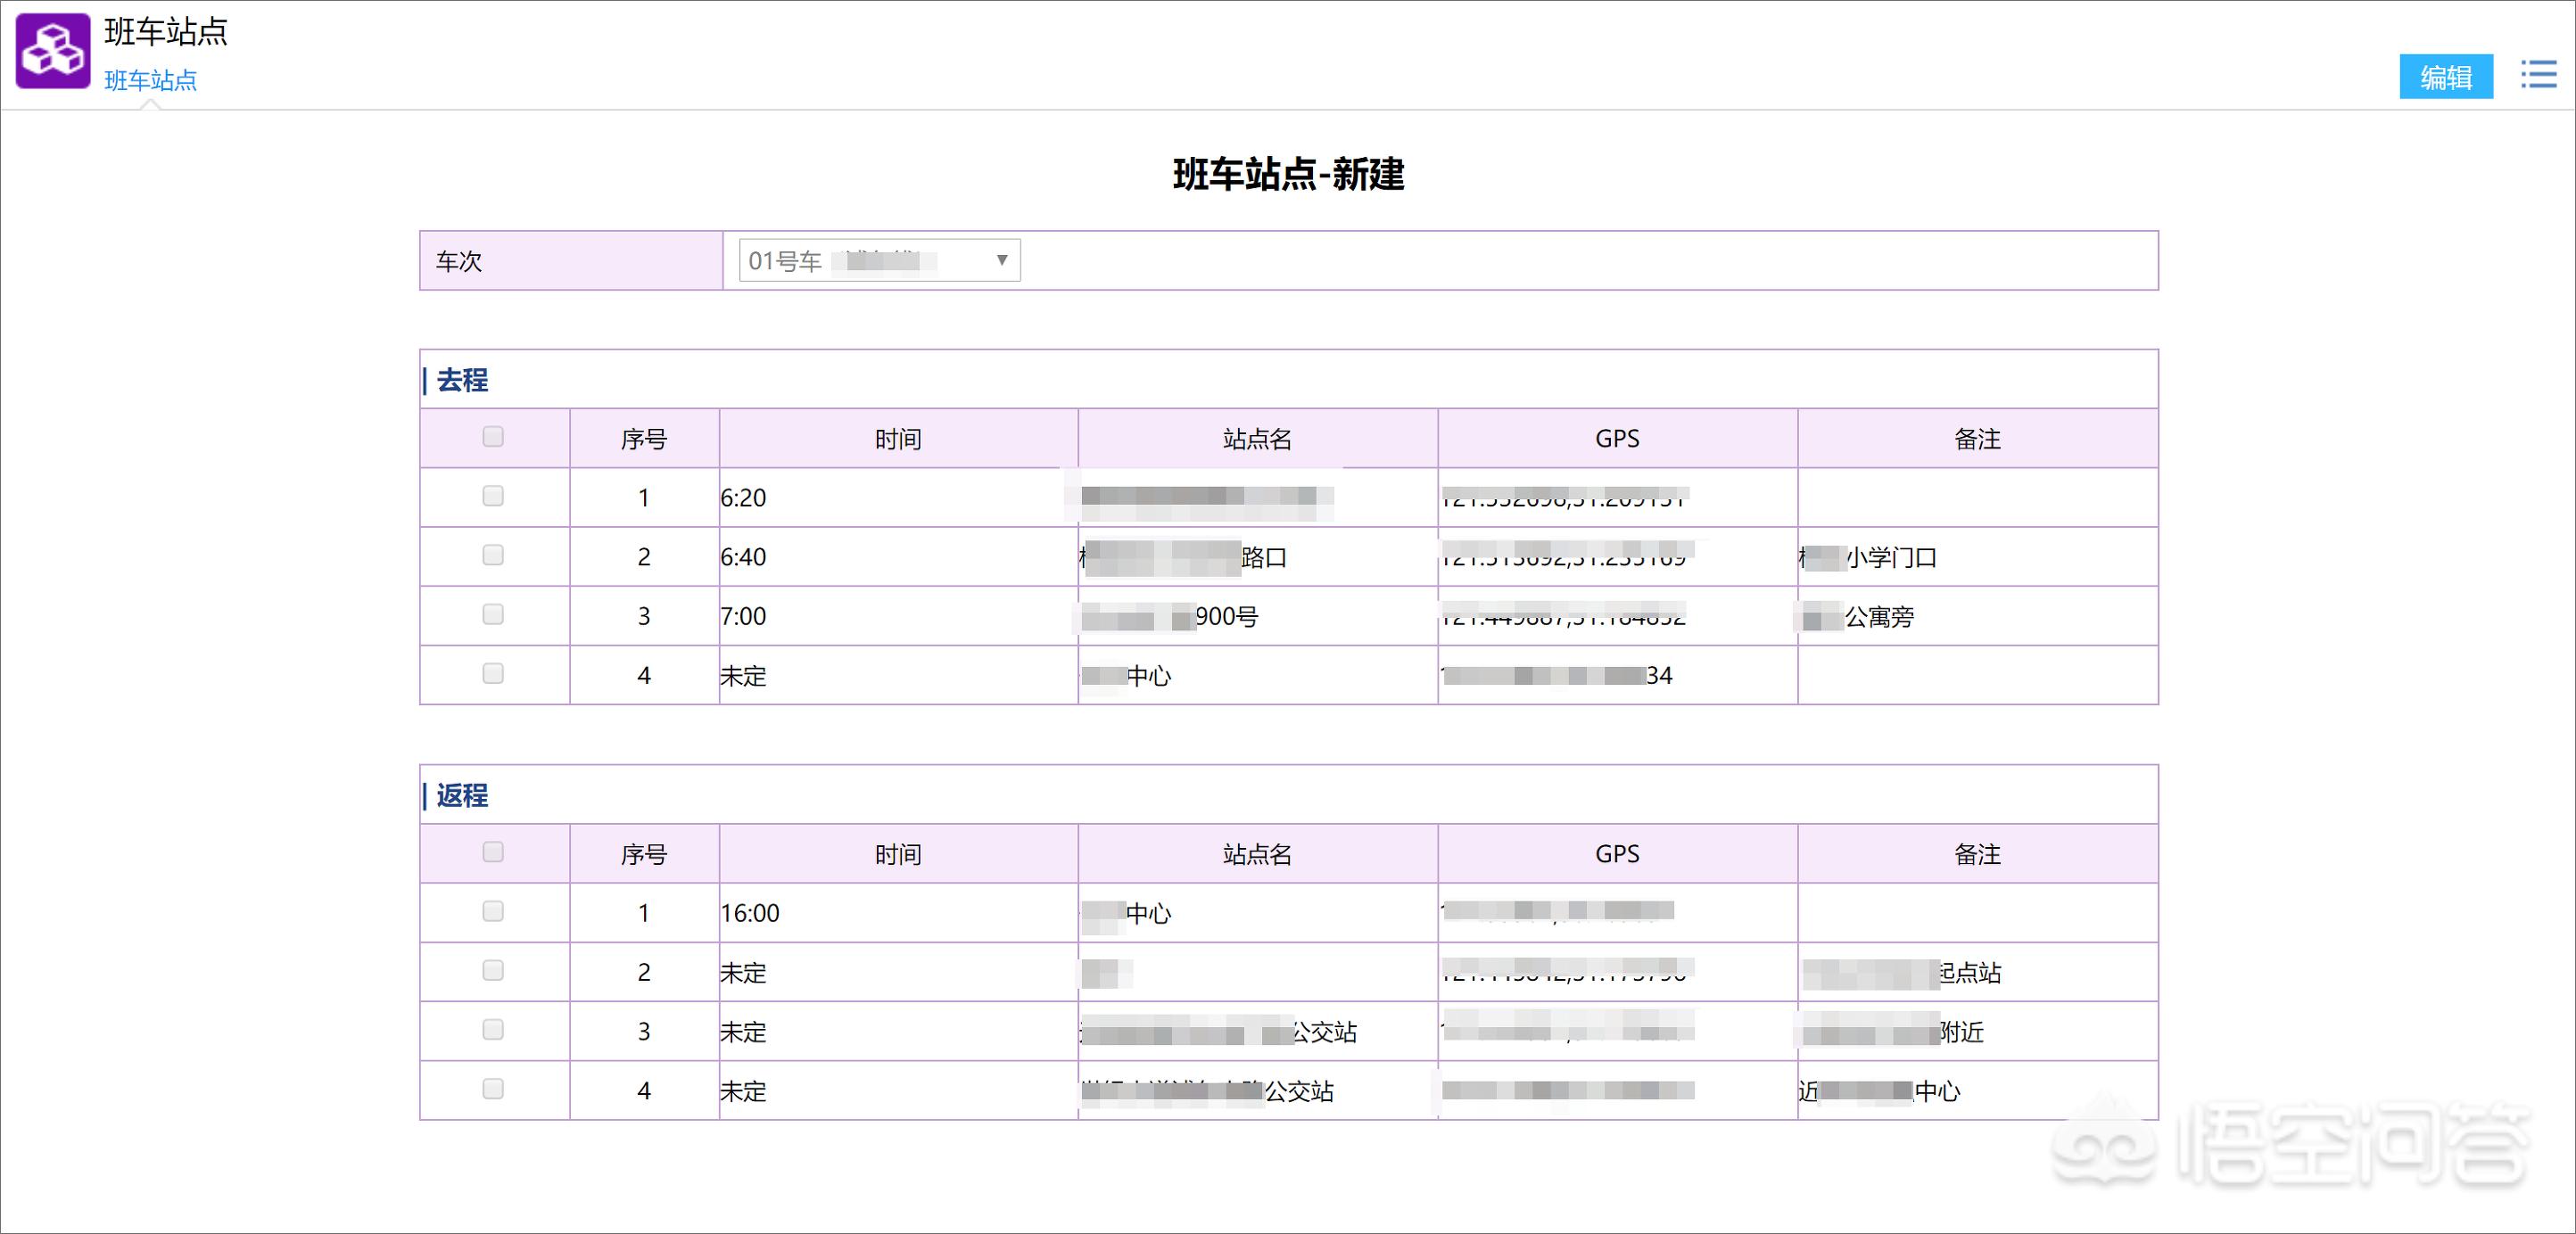Toggle the select-all checkbox in 去程 header
Screen dimensions: 2576x1234
[493, 437]
